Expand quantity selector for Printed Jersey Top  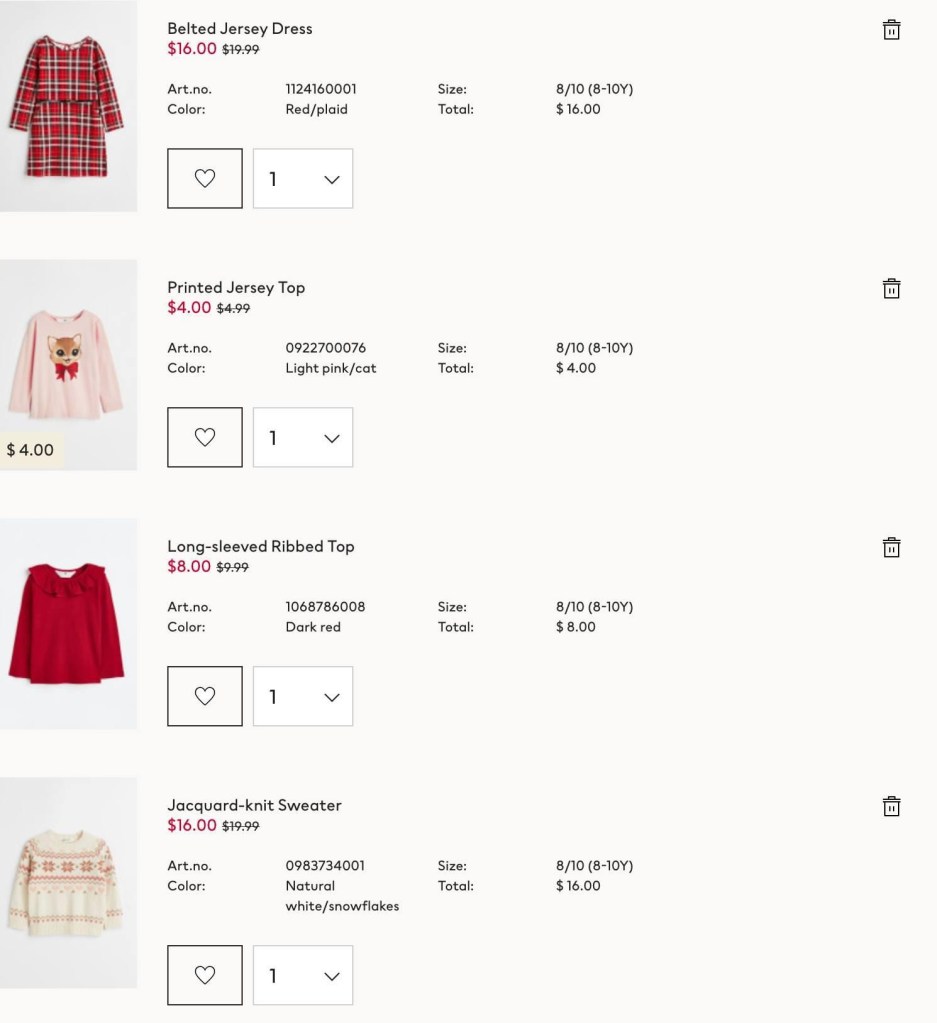303,437
